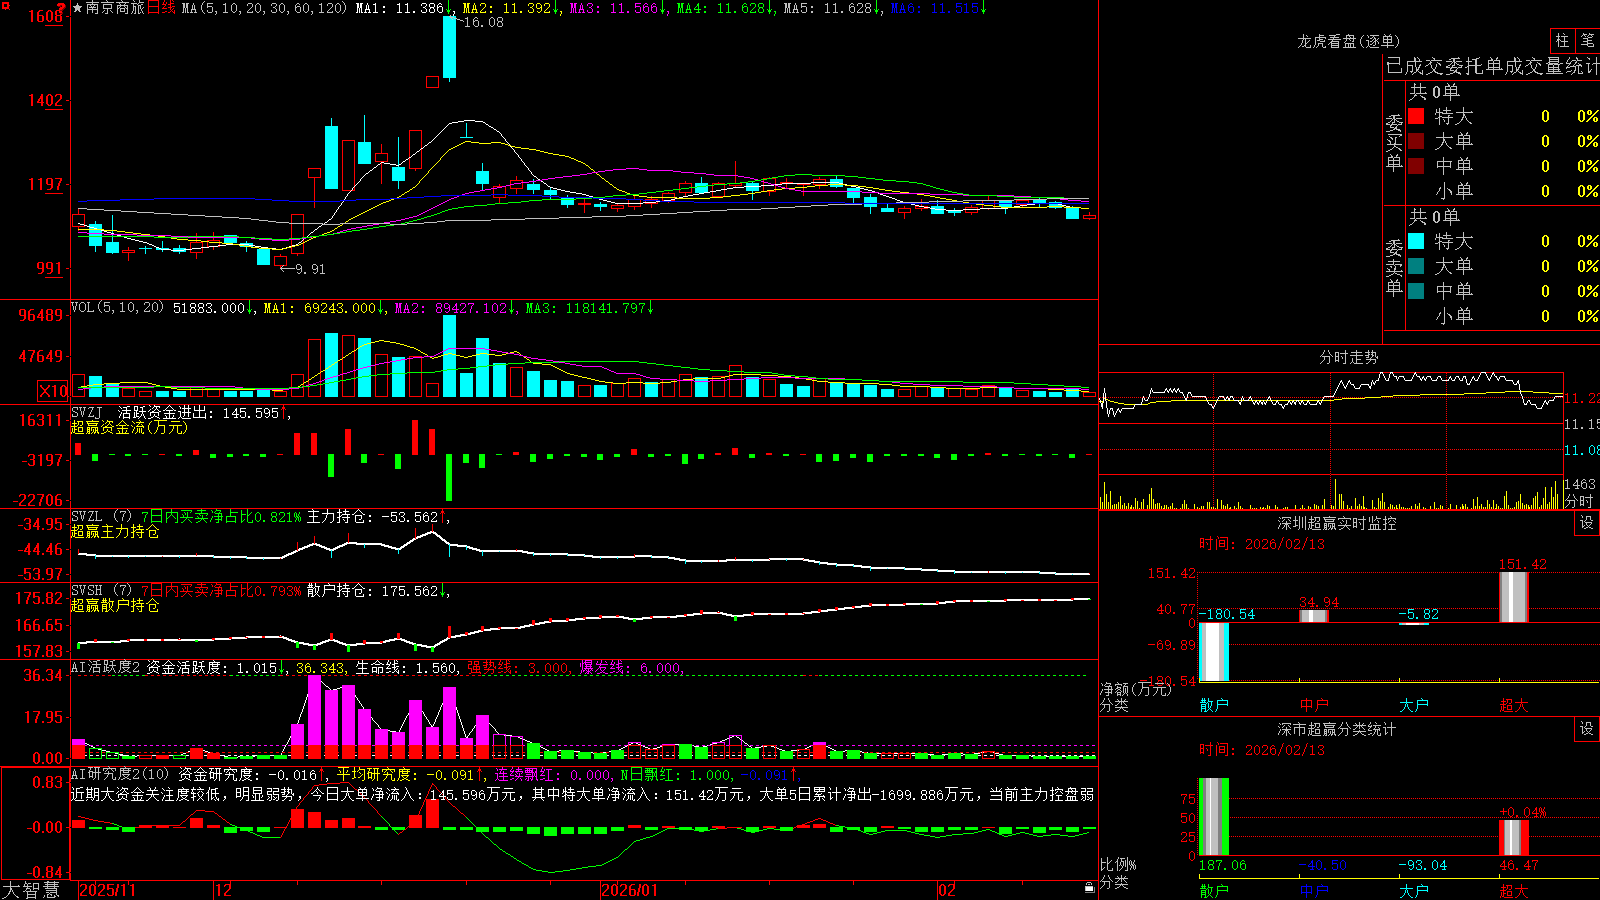Select the VOL(5,10,20) indicator label
The width and height of the screenshot is (1600, 900).
coord(117,308)
